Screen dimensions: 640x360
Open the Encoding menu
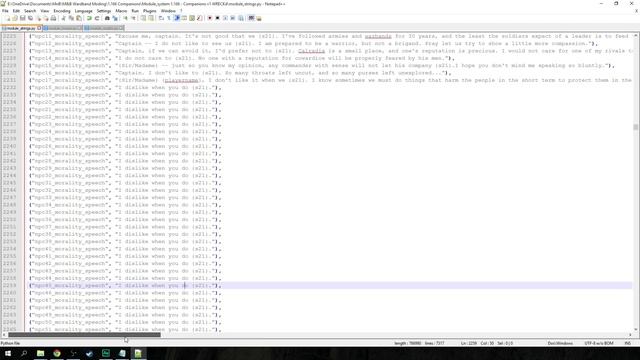[x=62, y=11]
